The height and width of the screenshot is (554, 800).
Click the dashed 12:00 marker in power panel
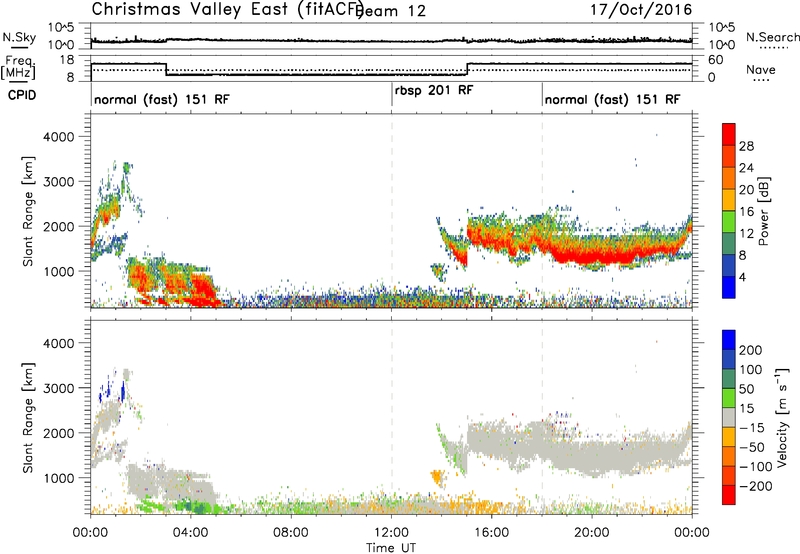click(x=392, y=210)
